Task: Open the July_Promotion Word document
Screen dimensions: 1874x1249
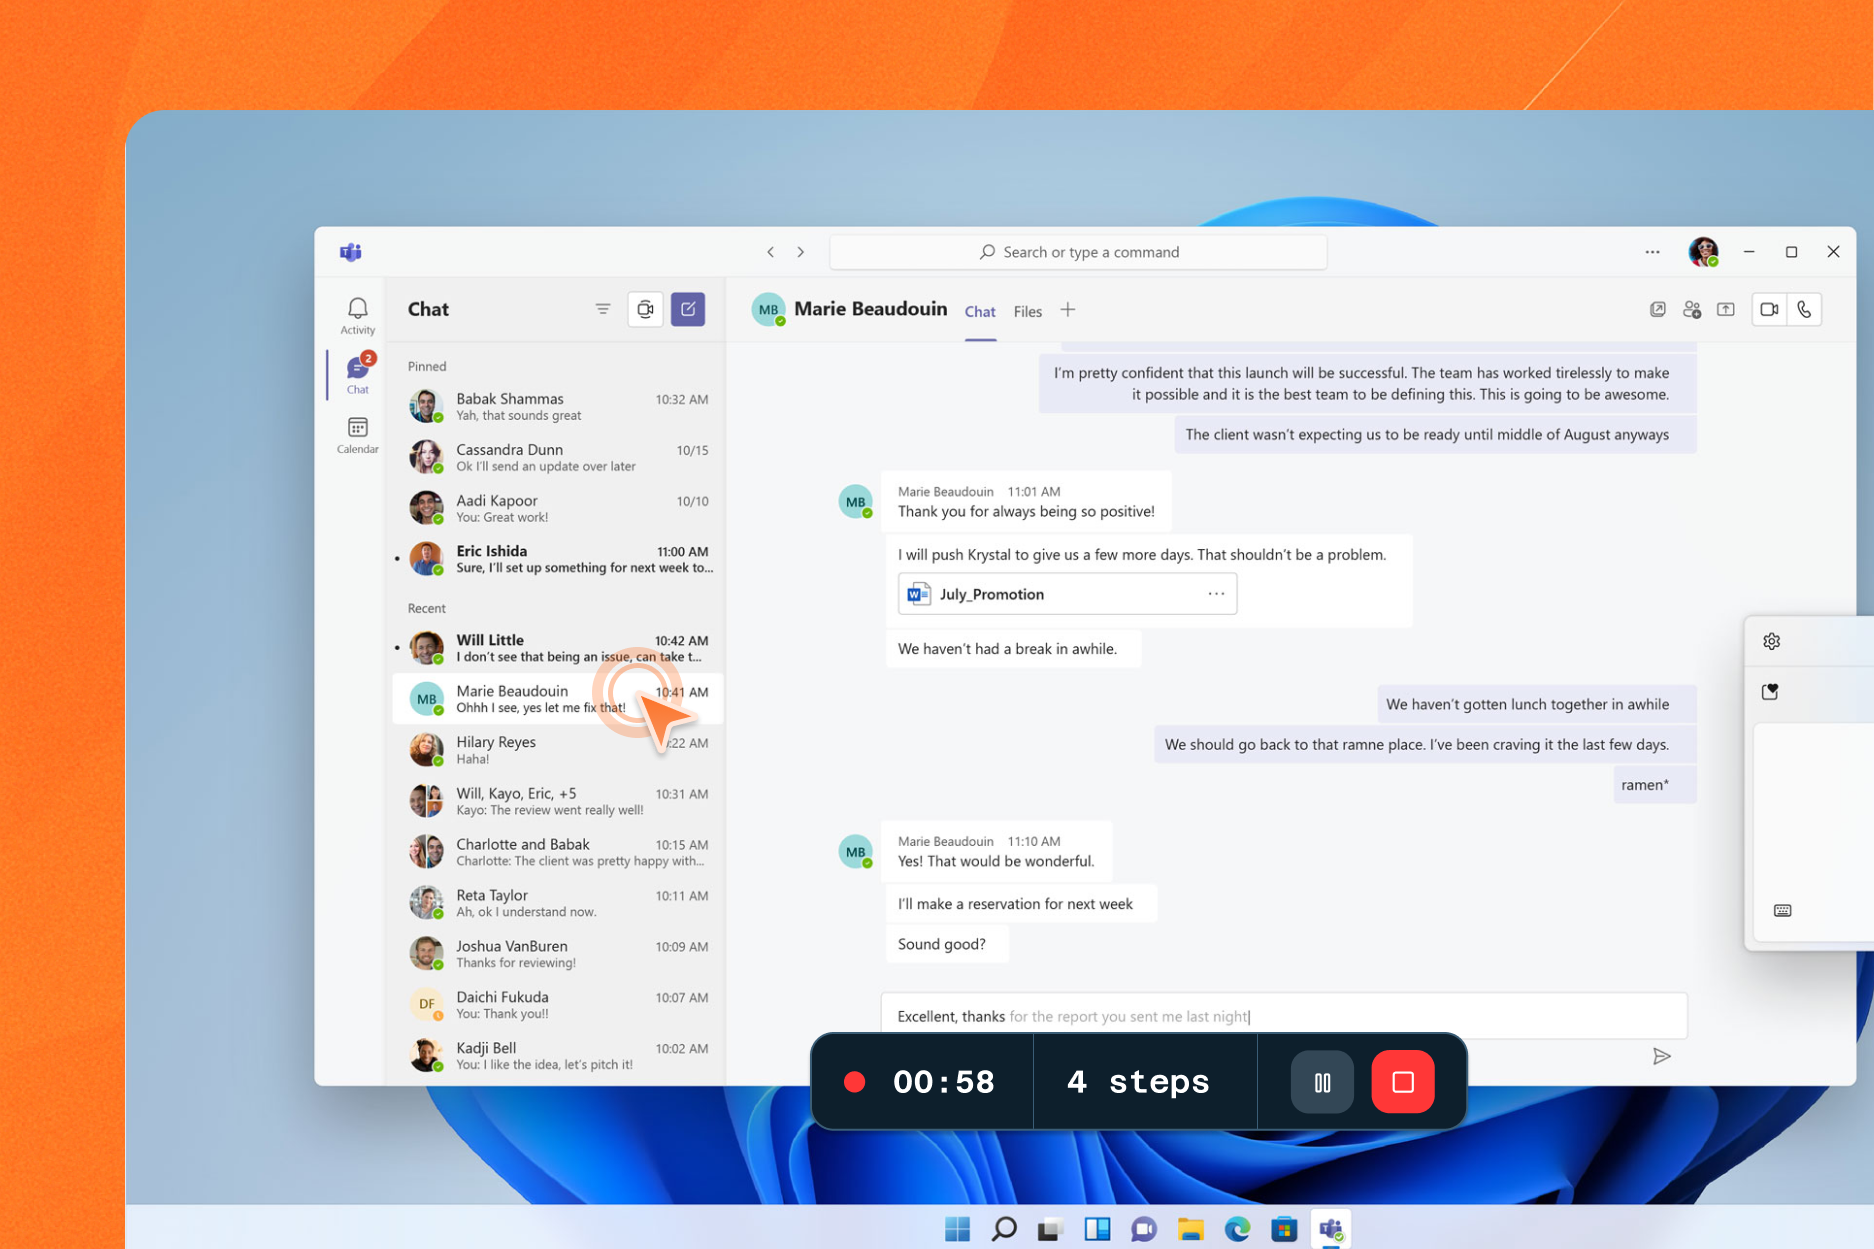Action: tap(991, 594)
